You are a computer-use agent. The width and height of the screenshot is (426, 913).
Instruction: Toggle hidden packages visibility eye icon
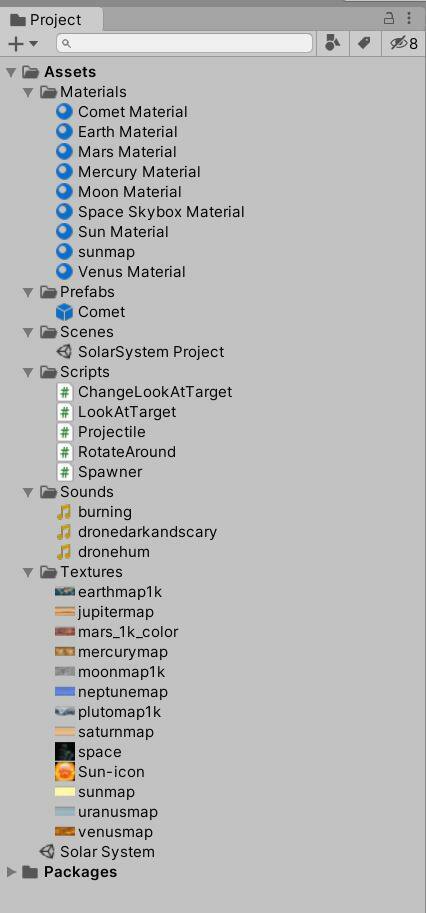[x=404, y=43]
